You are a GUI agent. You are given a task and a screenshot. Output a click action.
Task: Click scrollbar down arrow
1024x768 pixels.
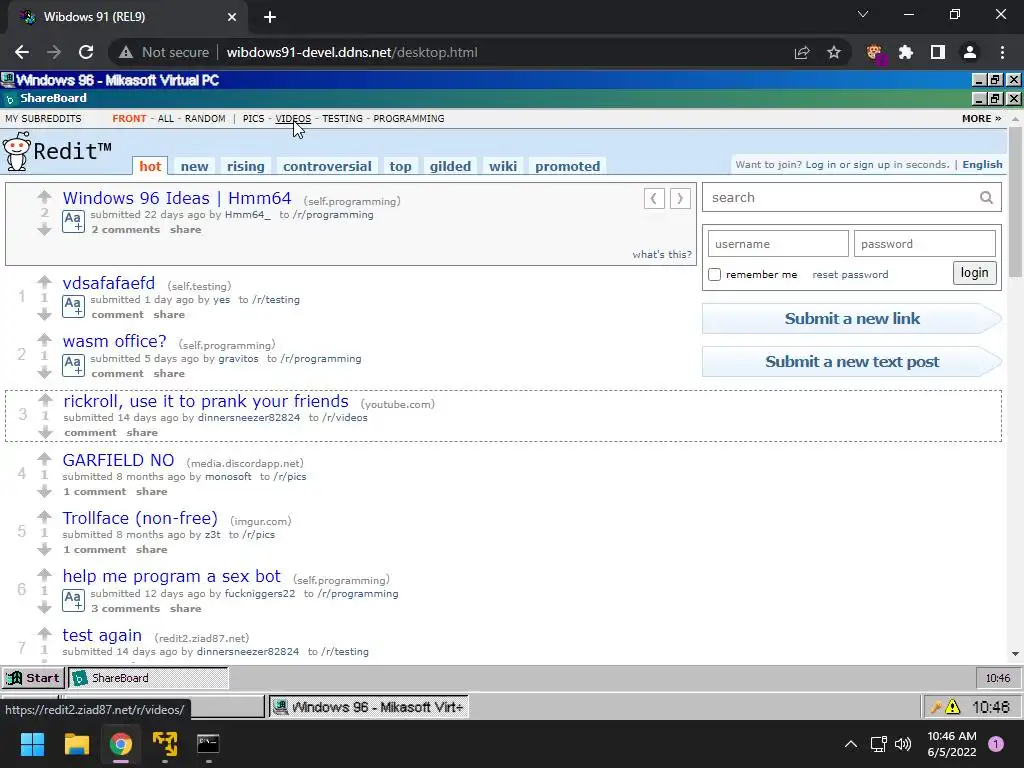[1015, 654]
